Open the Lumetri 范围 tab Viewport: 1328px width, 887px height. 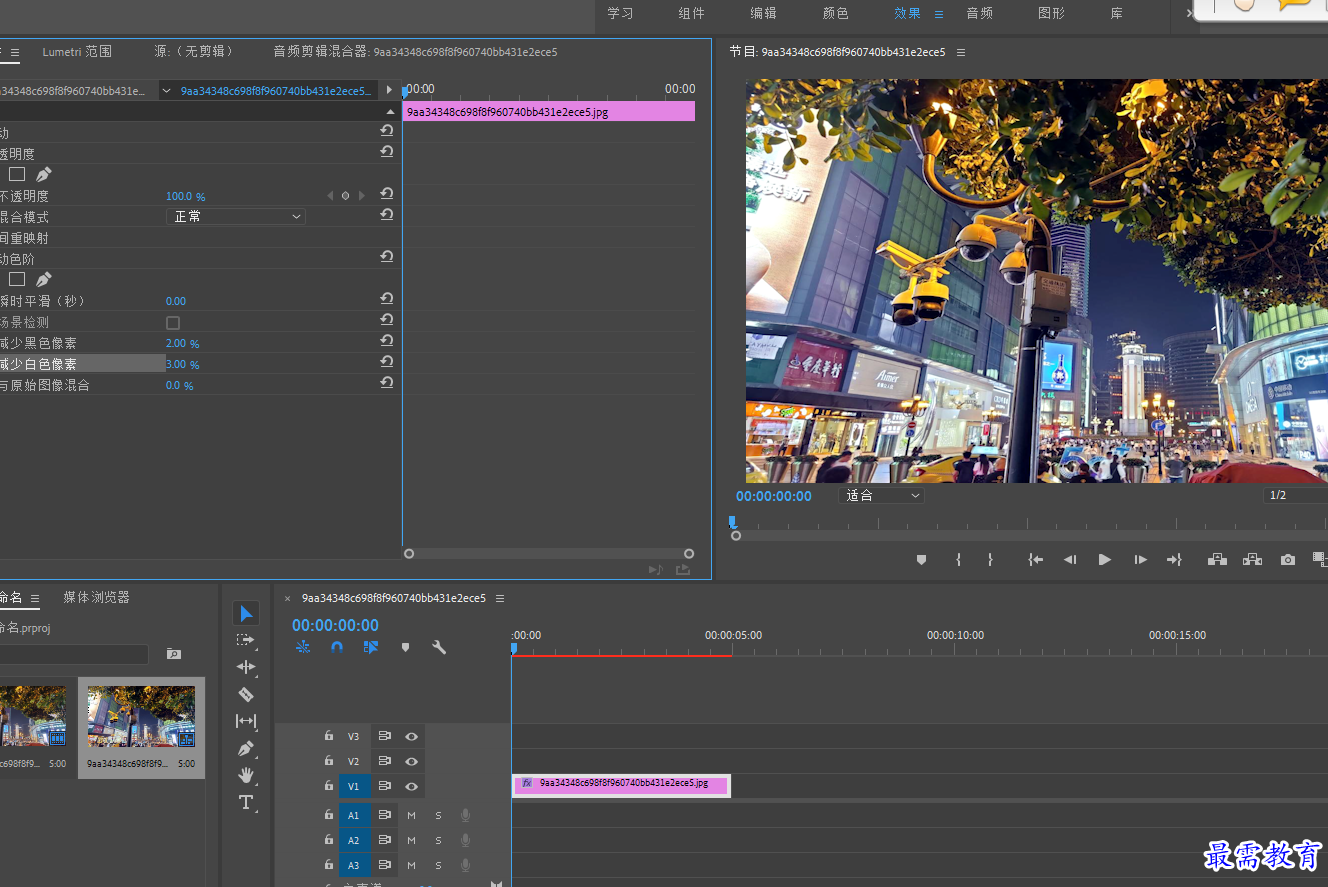(77, 51)
